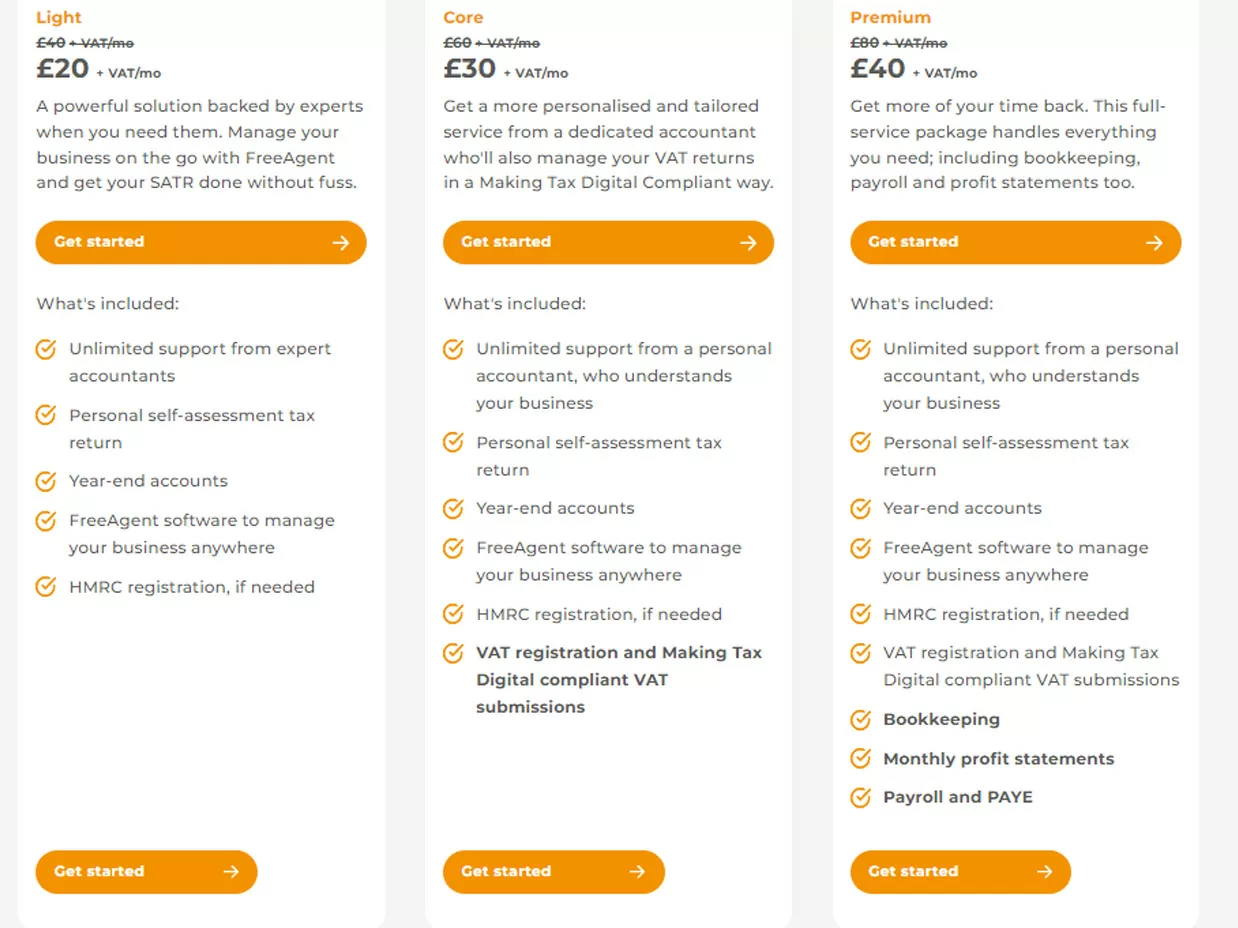Click the top Get started button under Core
This screenshot has height=928, width=1238.
608,242
